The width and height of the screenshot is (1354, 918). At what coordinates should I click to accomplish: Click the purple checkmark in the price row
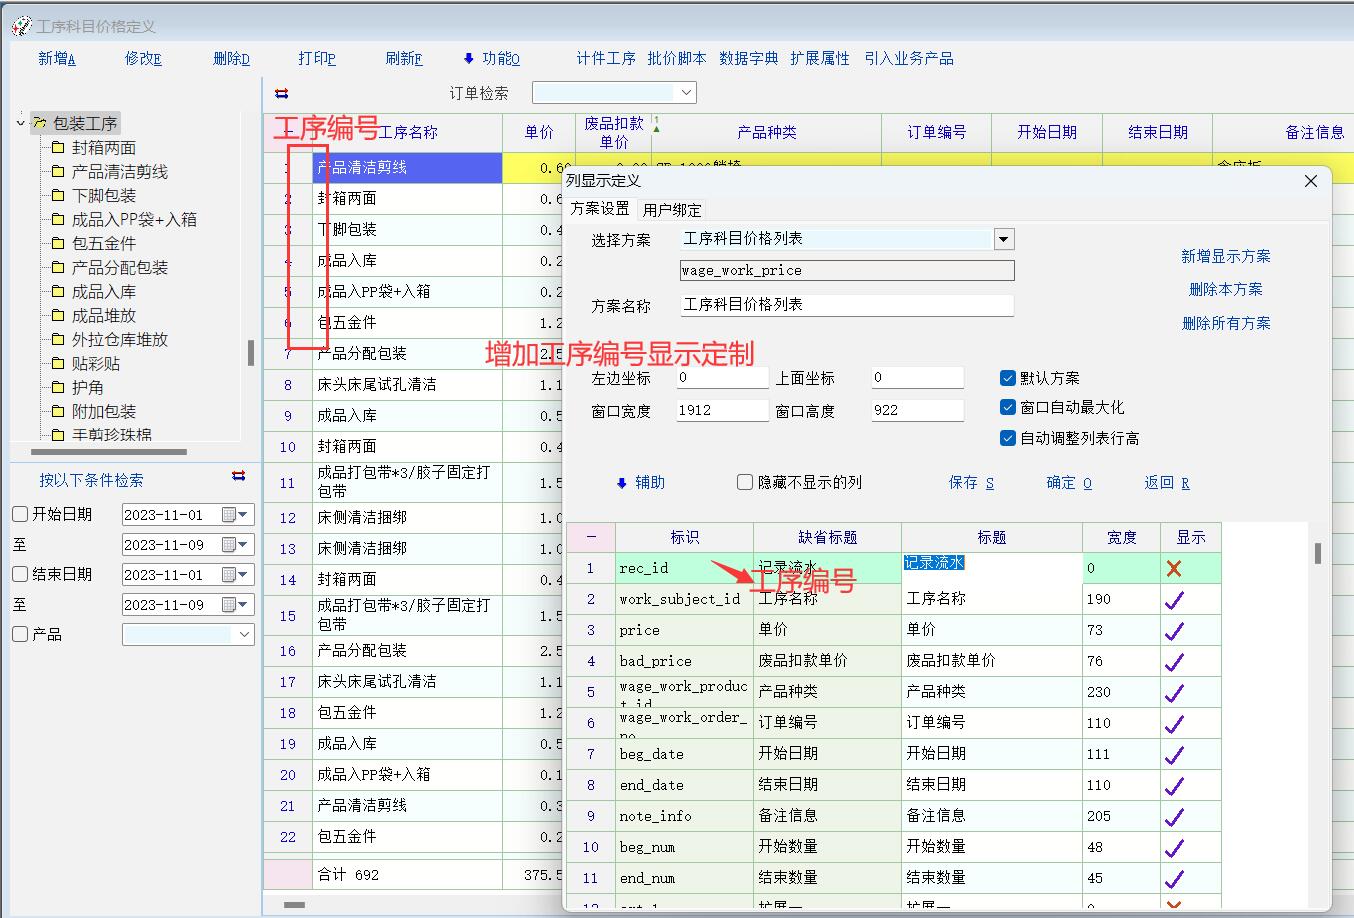coord(1174,630)
